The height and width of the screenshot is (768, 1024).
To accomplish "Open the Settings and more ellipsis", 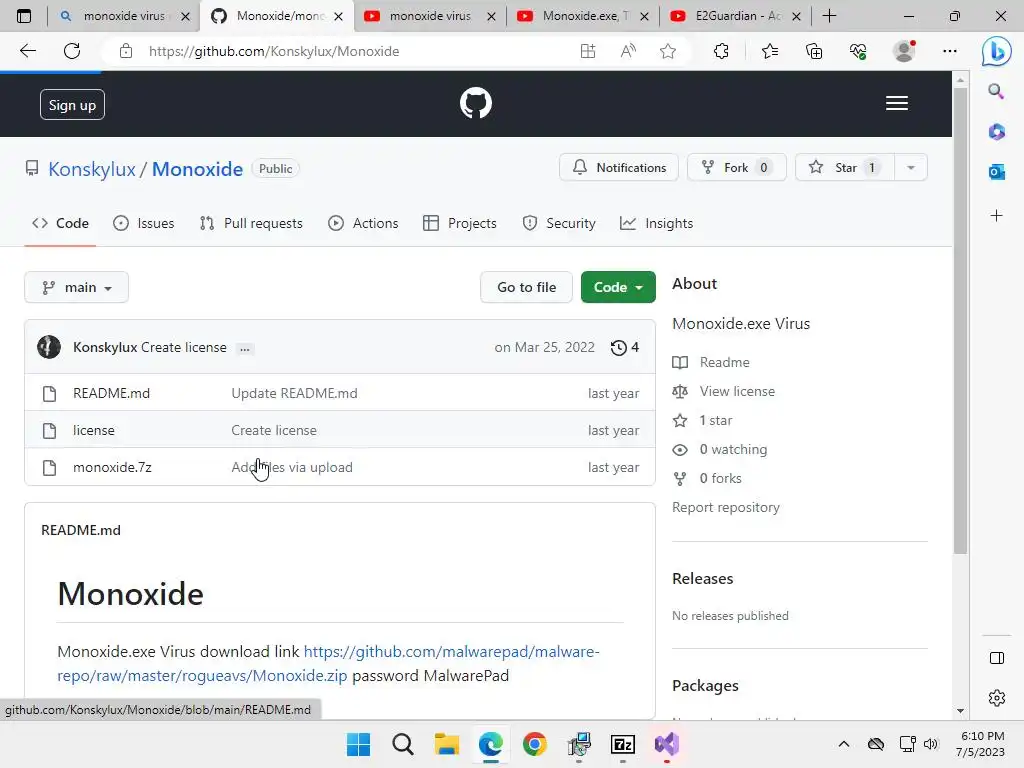I will (950, 51).
